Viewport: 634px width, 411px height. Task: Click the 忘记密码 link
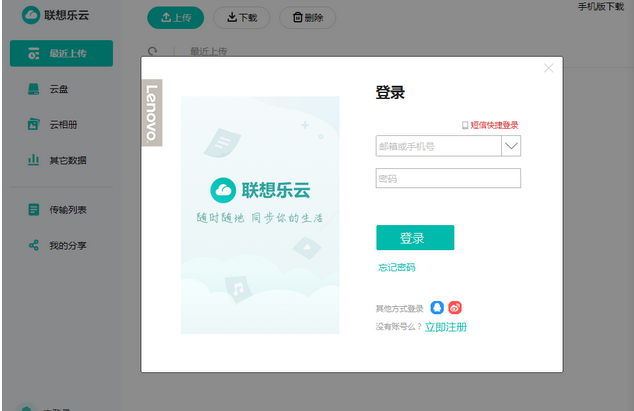pos(397,267)
